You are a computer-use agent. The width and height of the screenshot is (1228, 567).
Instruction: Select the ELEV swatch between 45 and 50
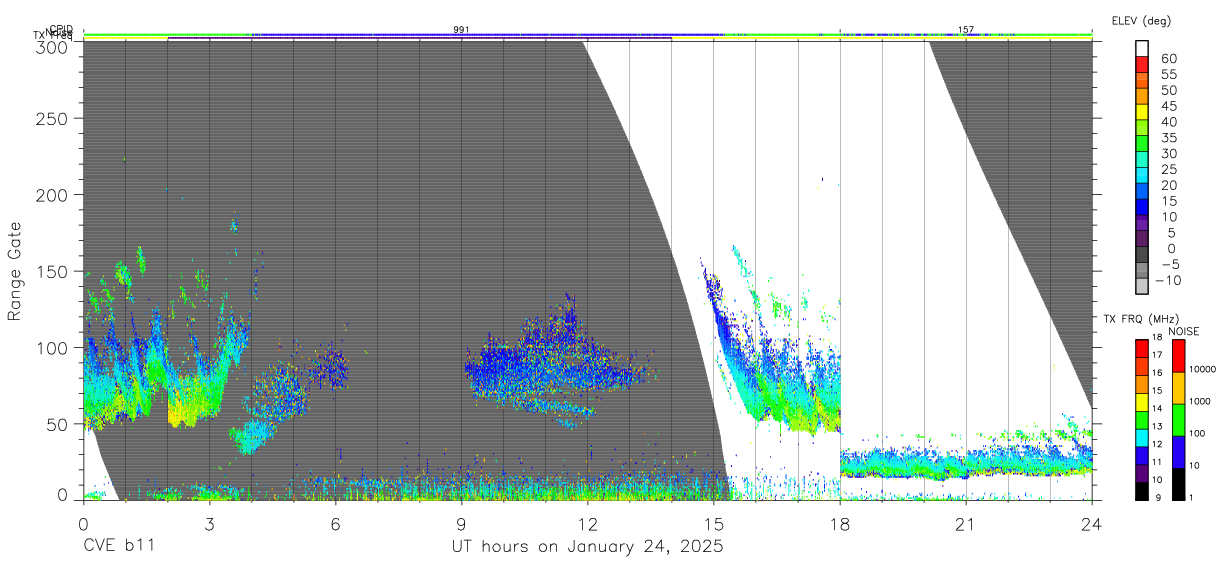tap(1142, 98)
